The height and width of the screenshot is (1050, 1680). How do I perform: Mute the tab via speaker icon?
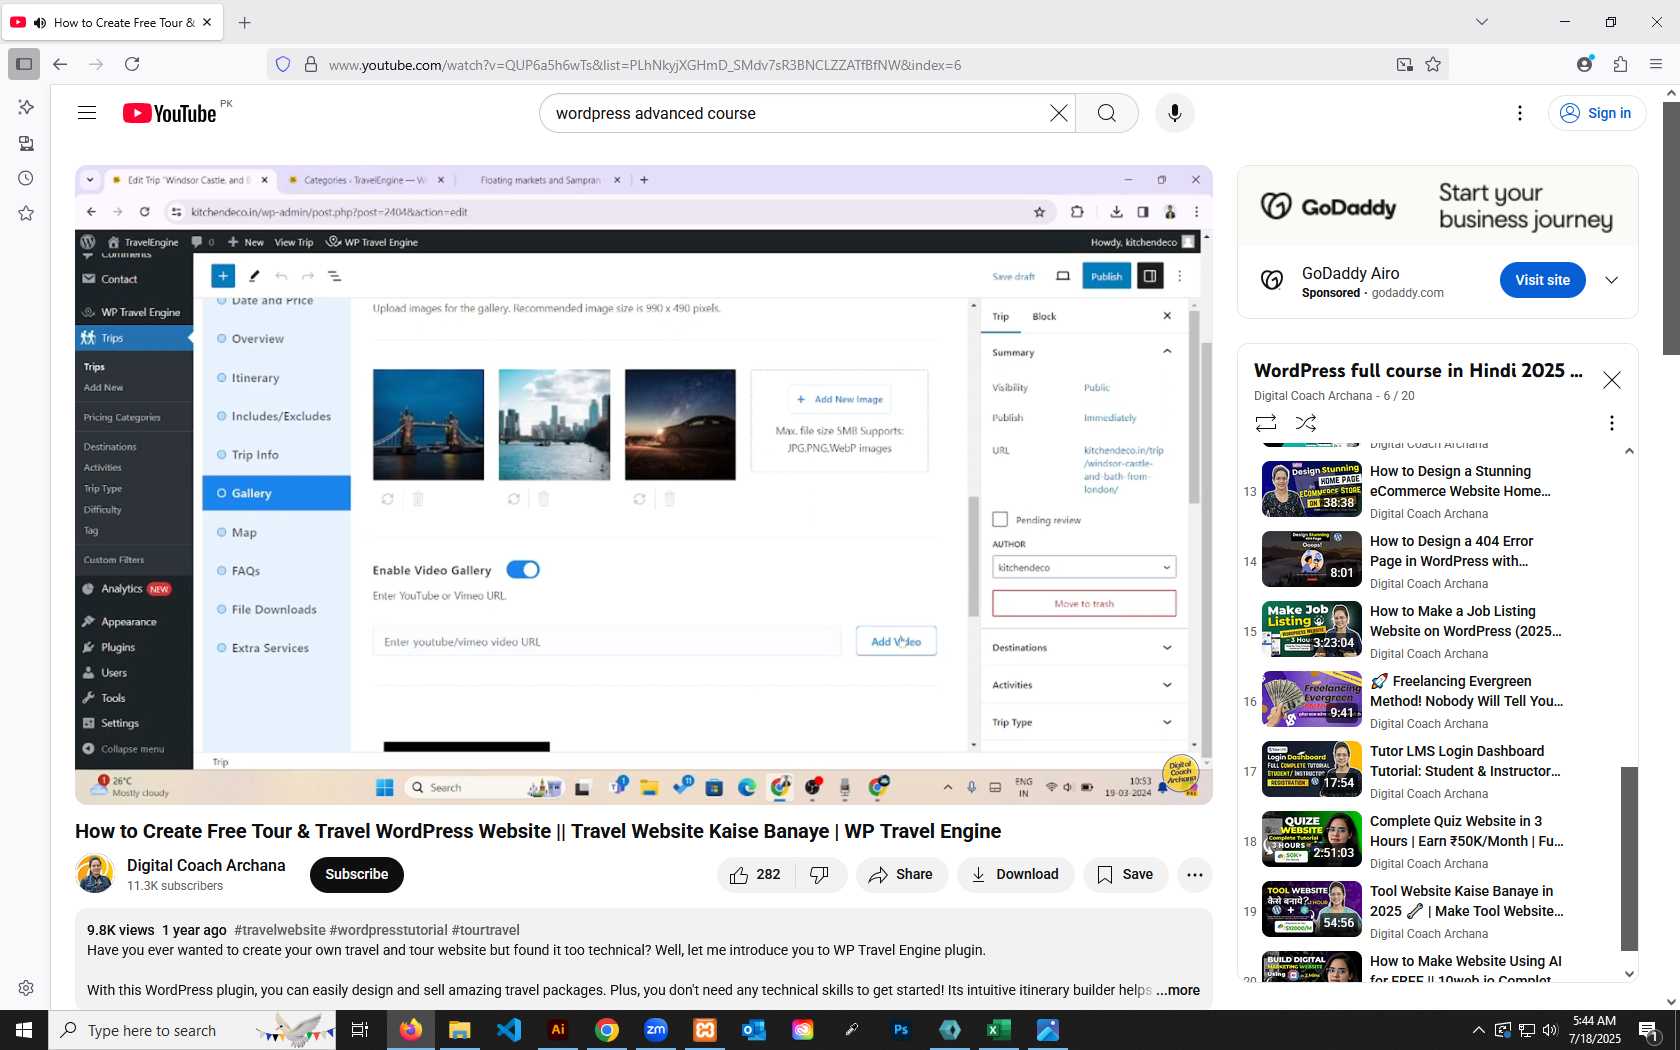point(39,22)
